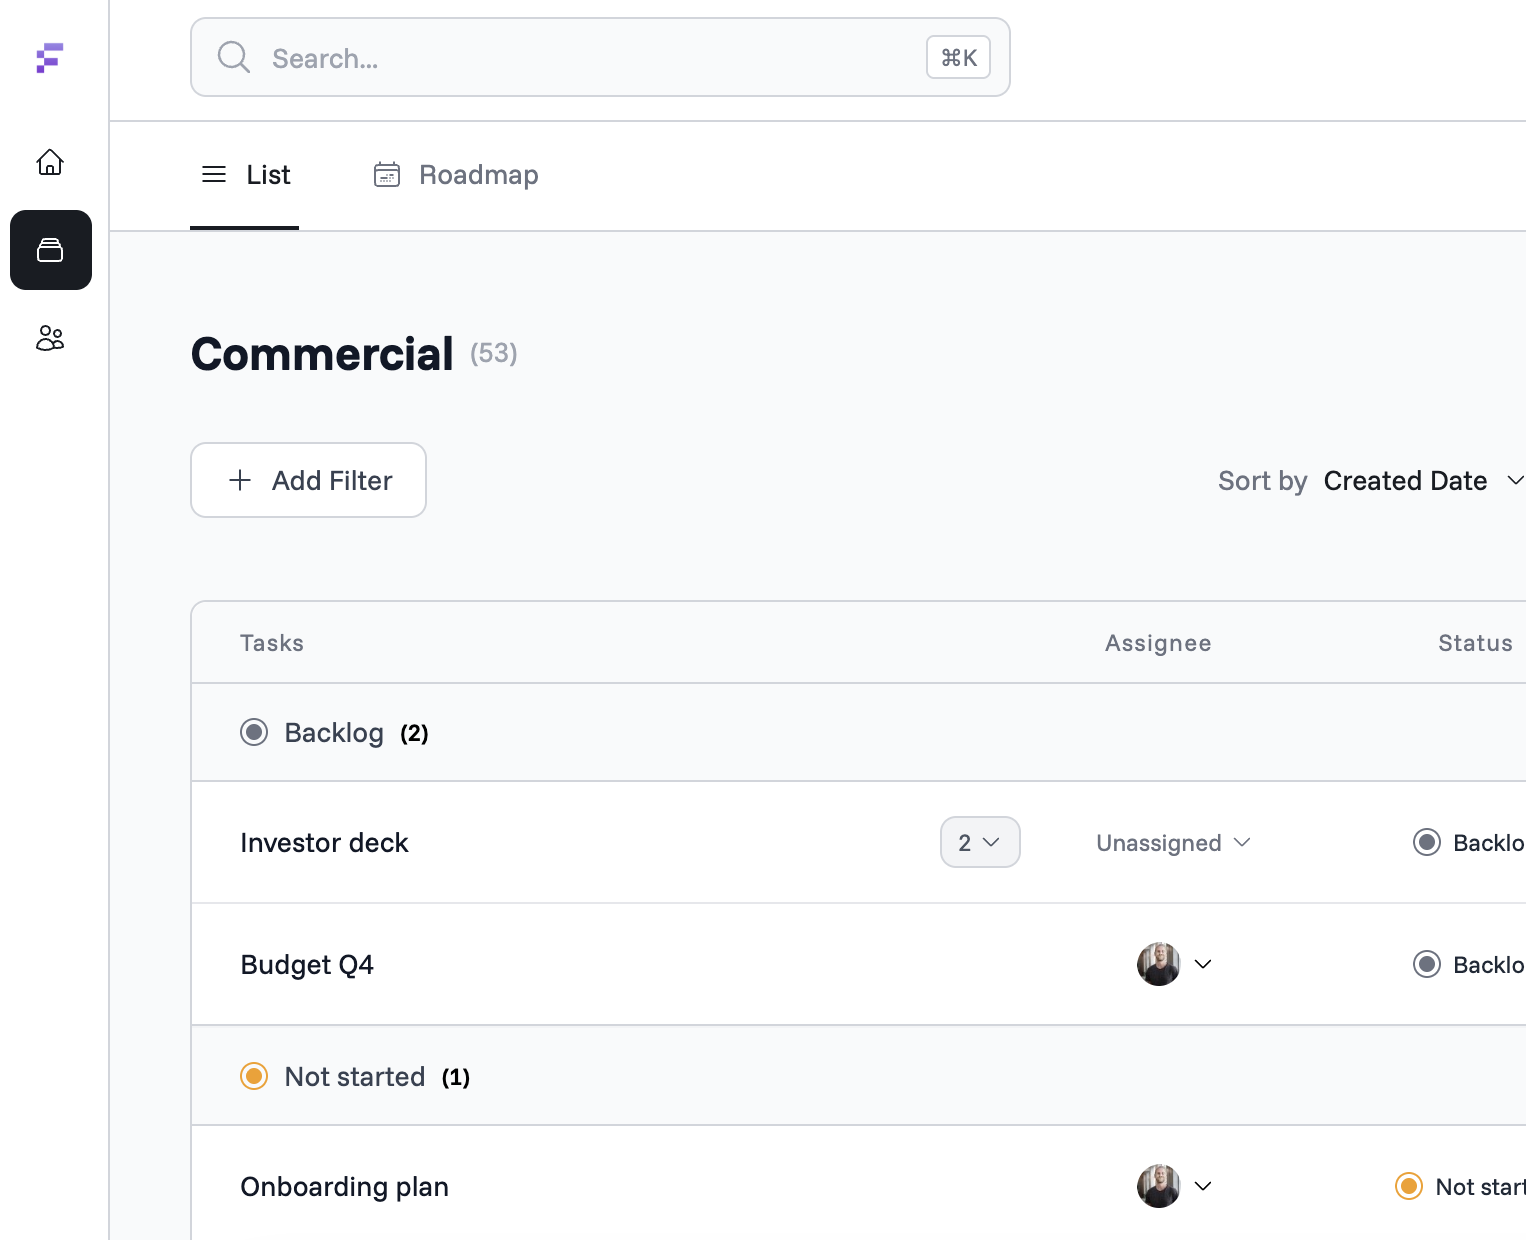
Task: Click the Not started status dot for Onboarding plan
Action: 1409,1186
